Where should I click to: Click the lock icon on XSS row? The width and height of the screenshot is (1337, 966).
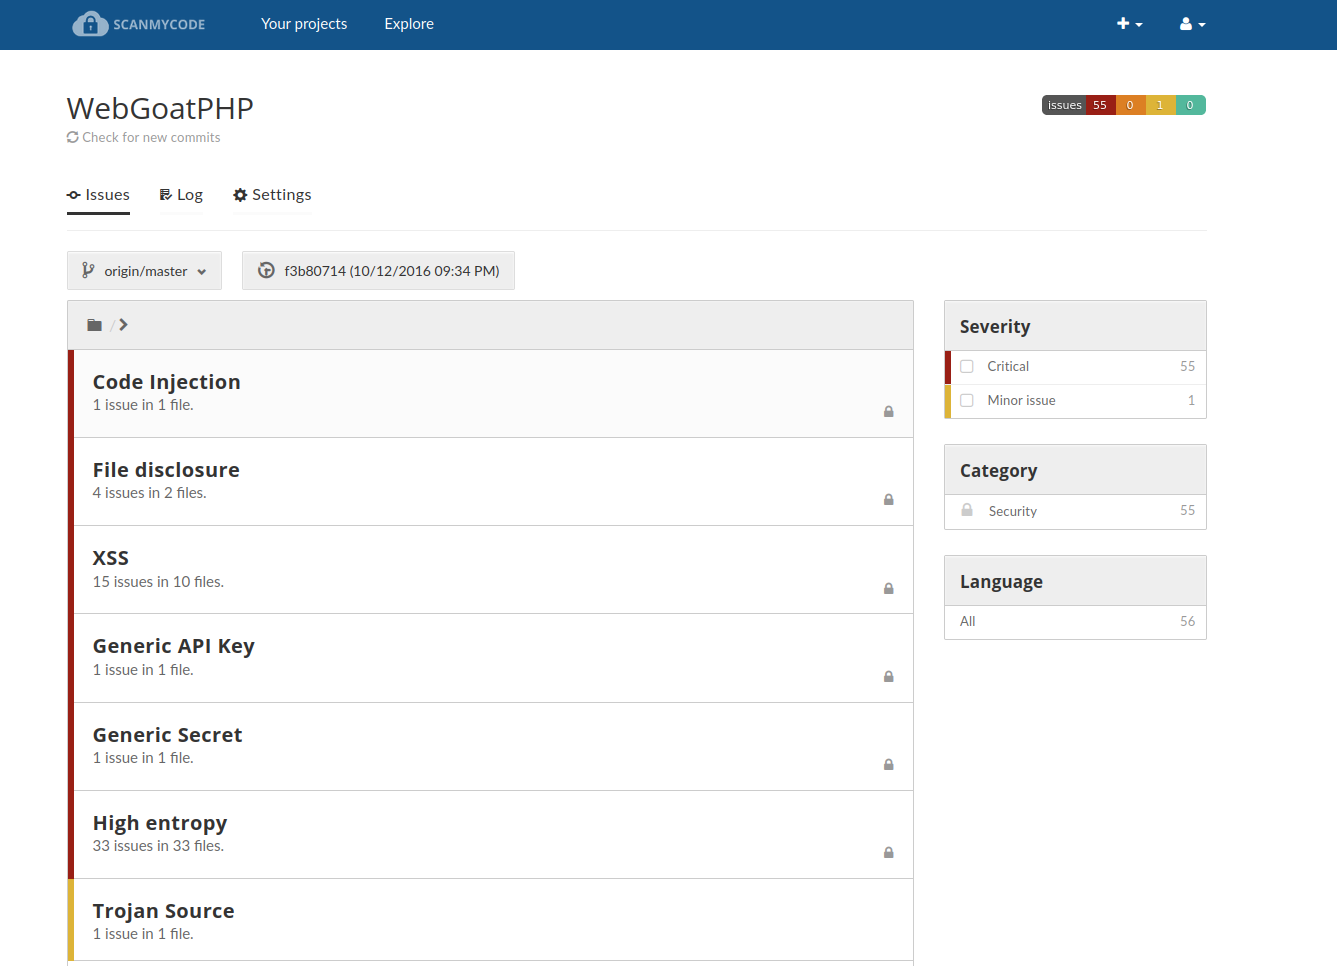point(888,589)
